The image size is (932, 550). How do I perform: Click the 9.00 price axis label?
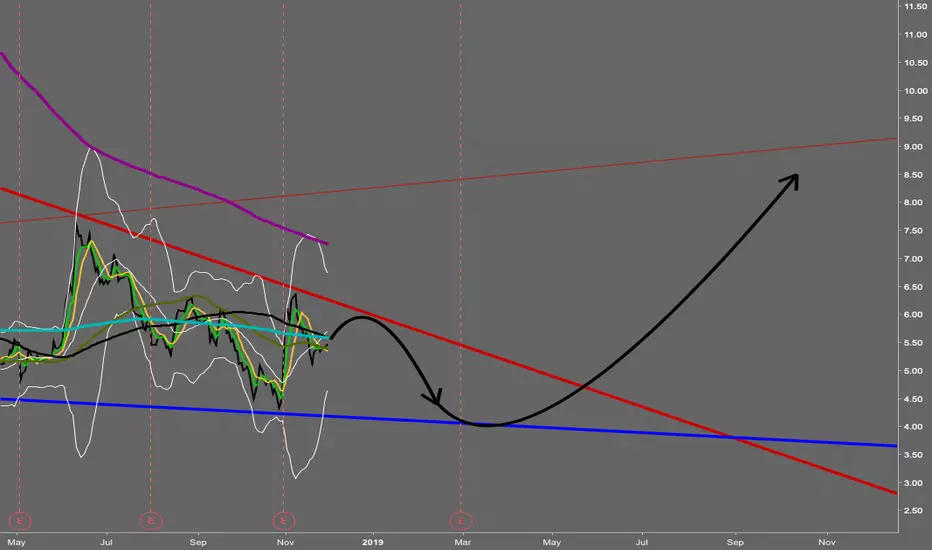(x=914, y=146)
